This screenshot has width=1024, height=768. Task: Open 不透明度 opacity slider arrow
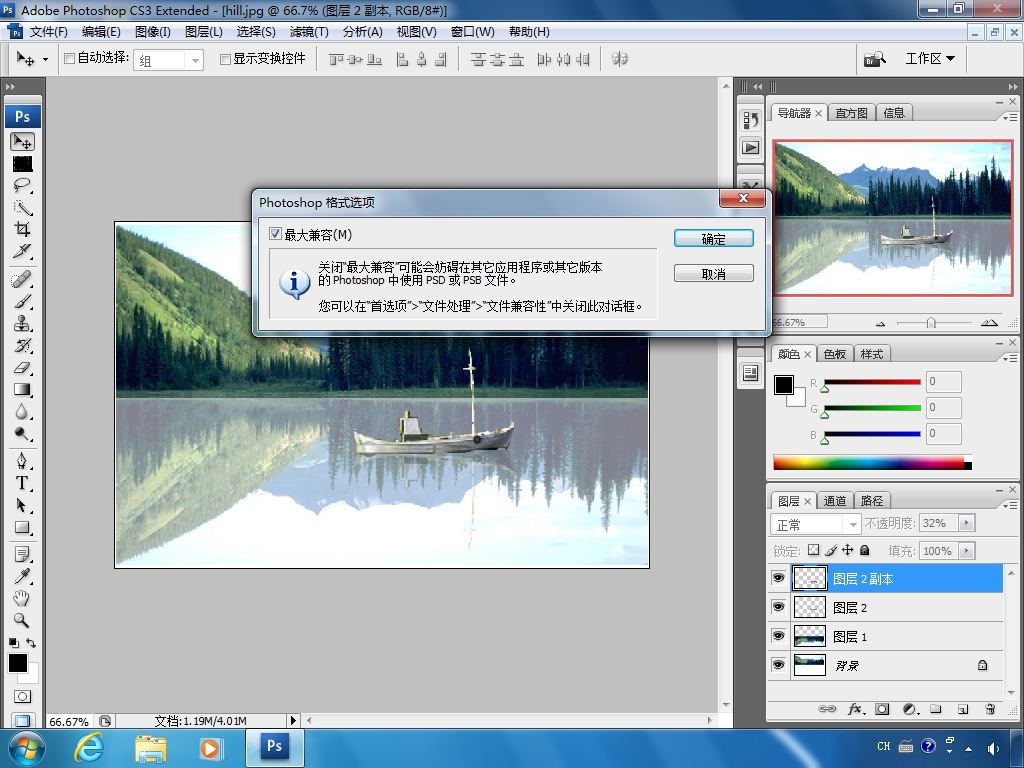point(967,522)
